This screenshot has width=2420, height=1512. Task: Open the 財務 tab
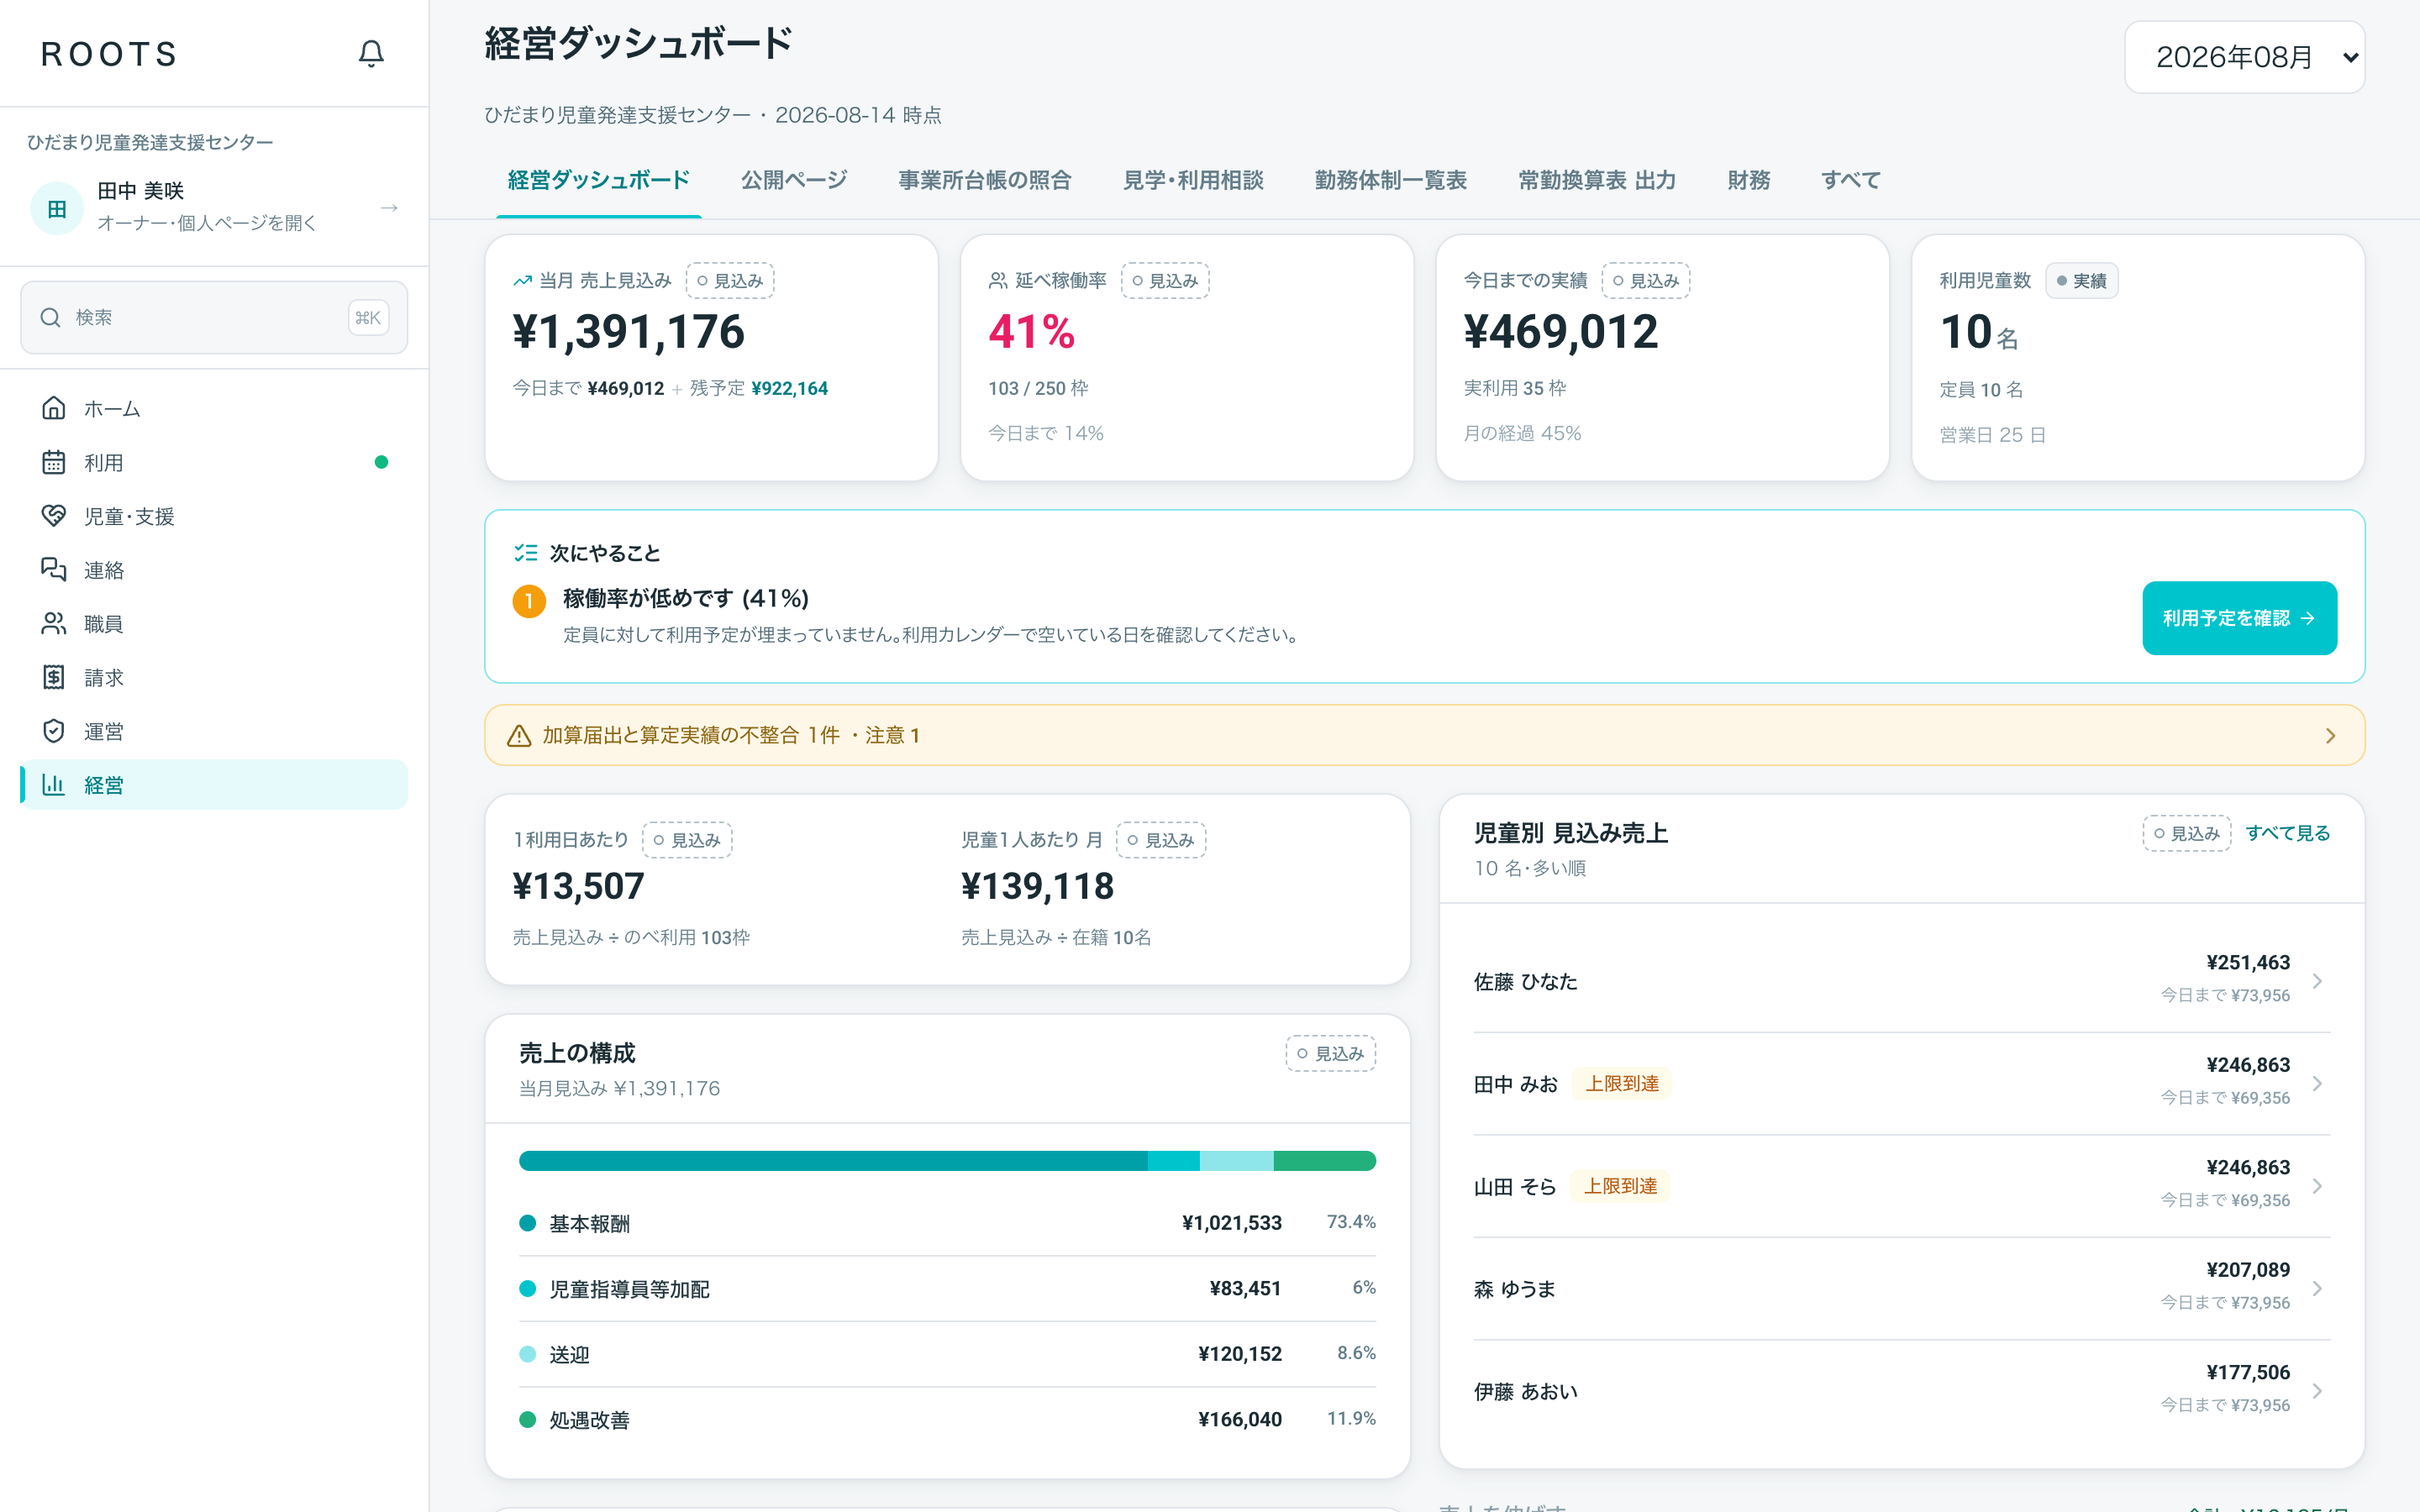[1749, 180]
